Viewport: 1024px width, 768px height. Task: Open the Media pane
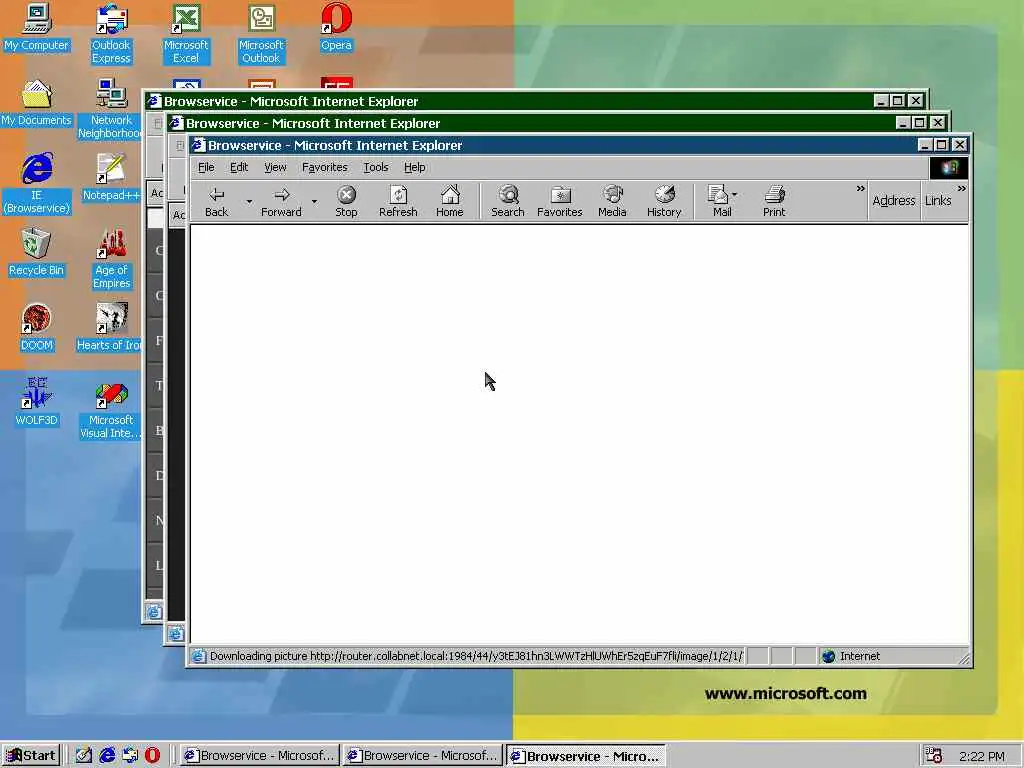coord(612,201)
